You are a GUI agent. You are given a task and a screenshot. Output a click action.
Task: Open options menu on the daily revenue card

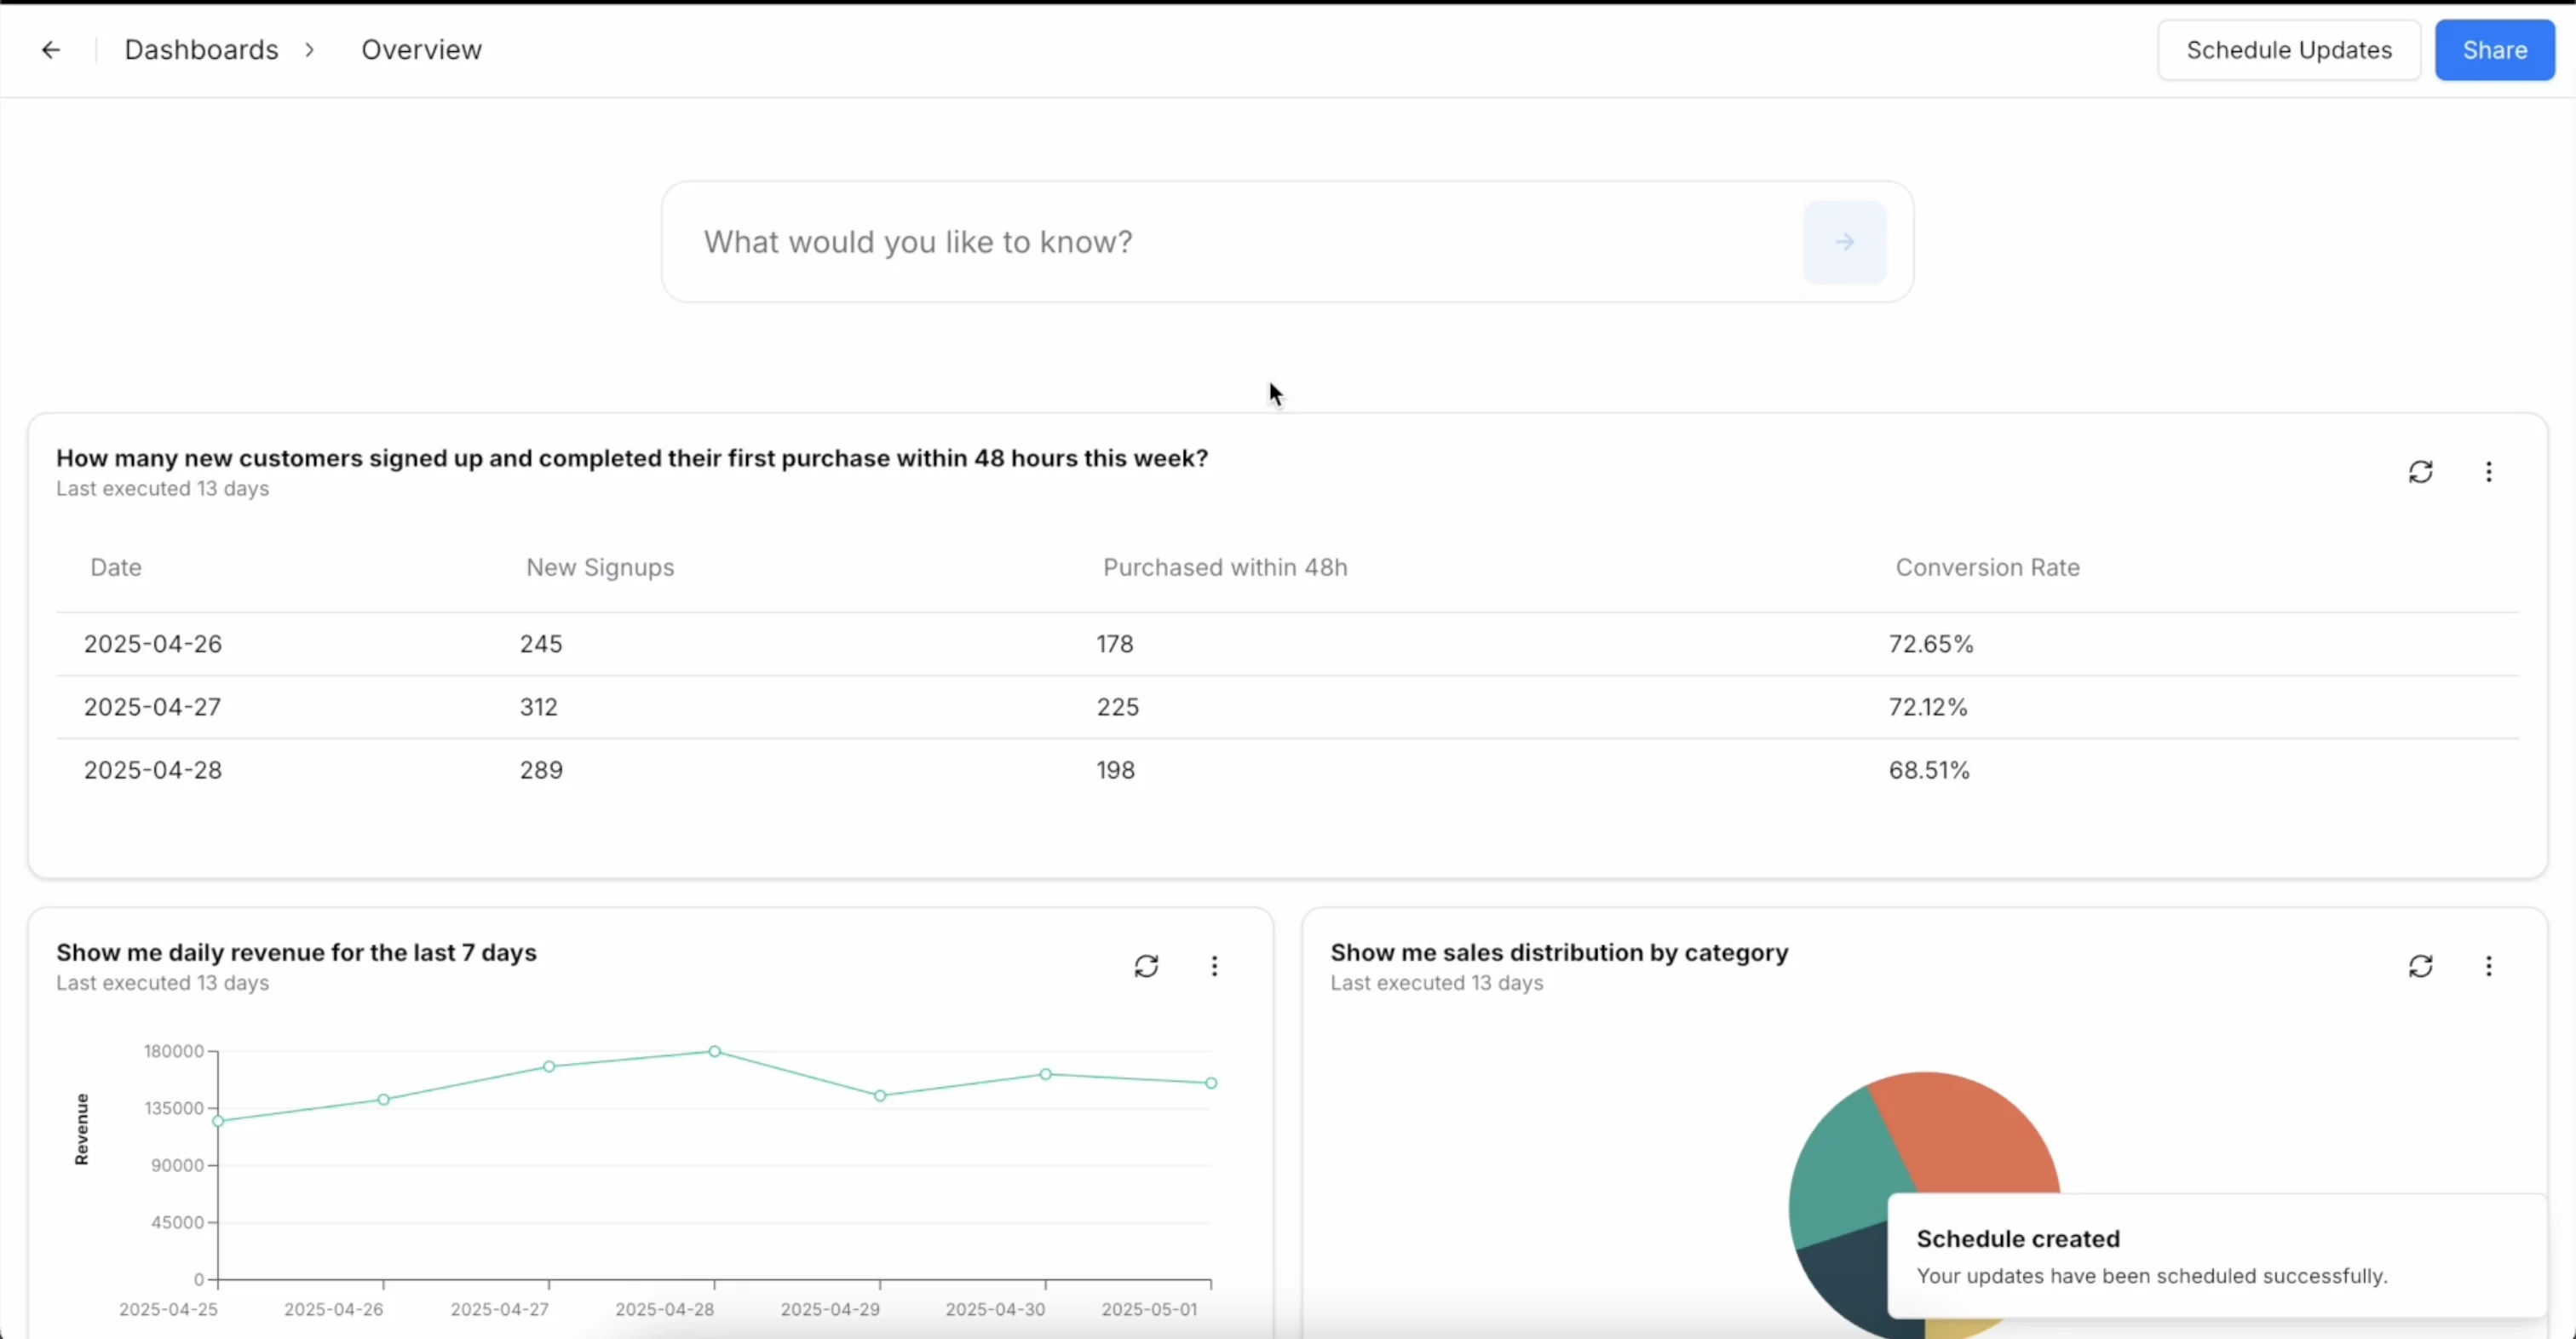tap(1214, 965)
